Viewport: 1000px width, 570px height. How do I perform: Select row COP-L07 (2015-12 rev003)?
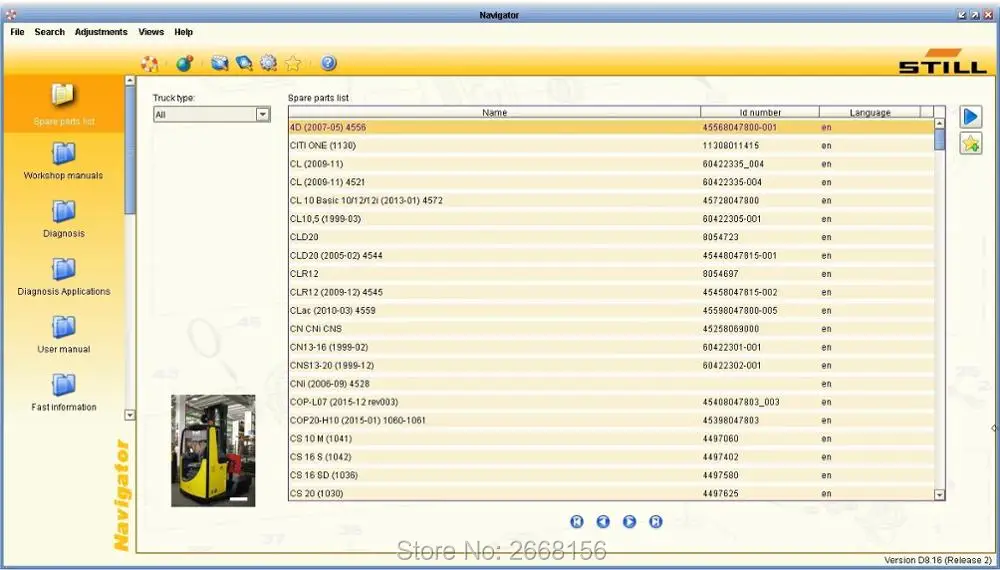(x=611, y=402)
